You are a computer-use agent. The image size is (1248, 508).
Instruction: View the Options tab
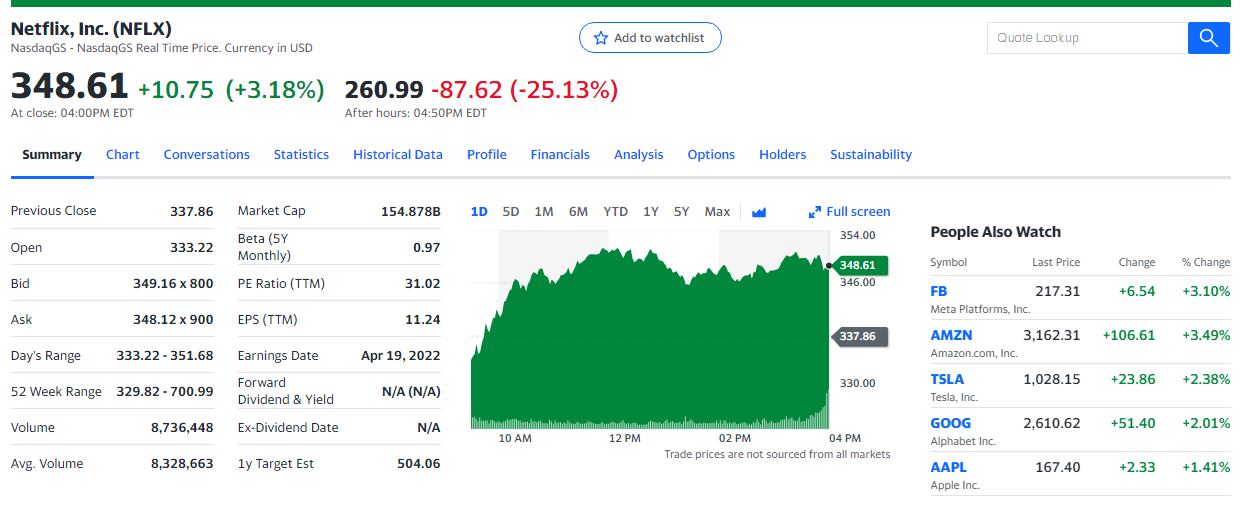coord(711,155)
